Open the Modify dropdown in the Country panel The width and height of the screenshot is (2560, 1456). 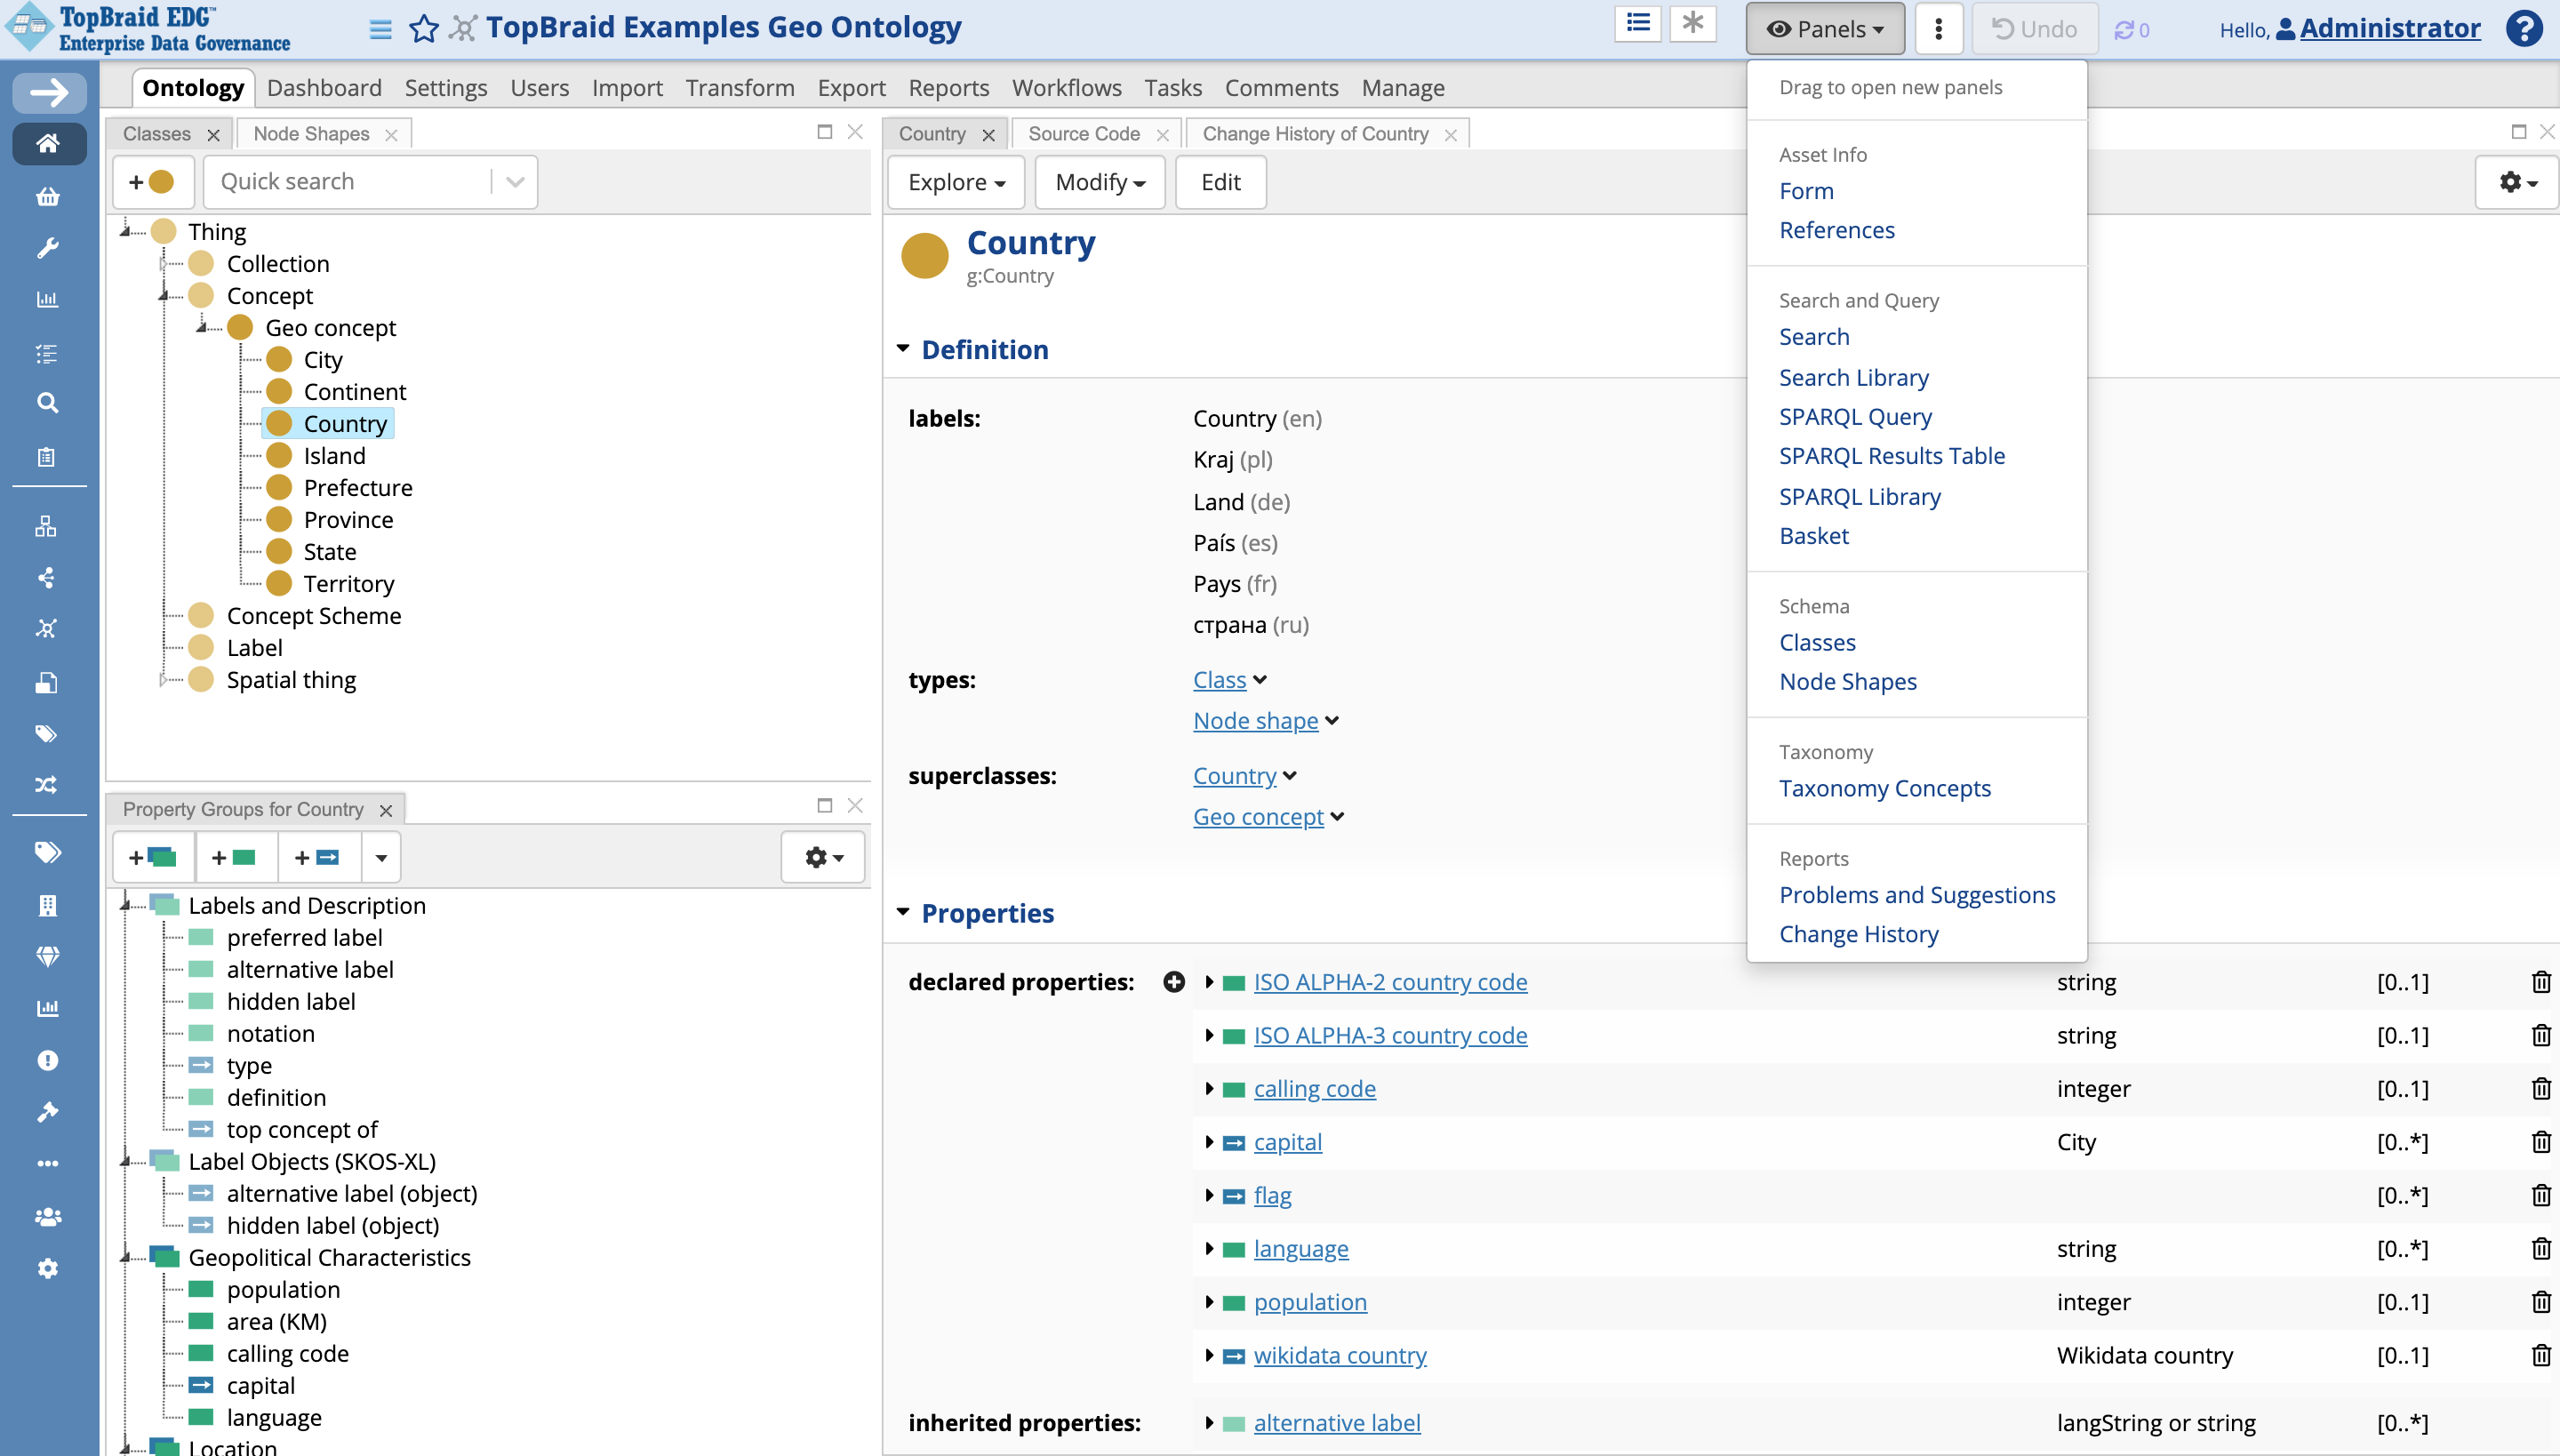click(x=1097, y=182)
